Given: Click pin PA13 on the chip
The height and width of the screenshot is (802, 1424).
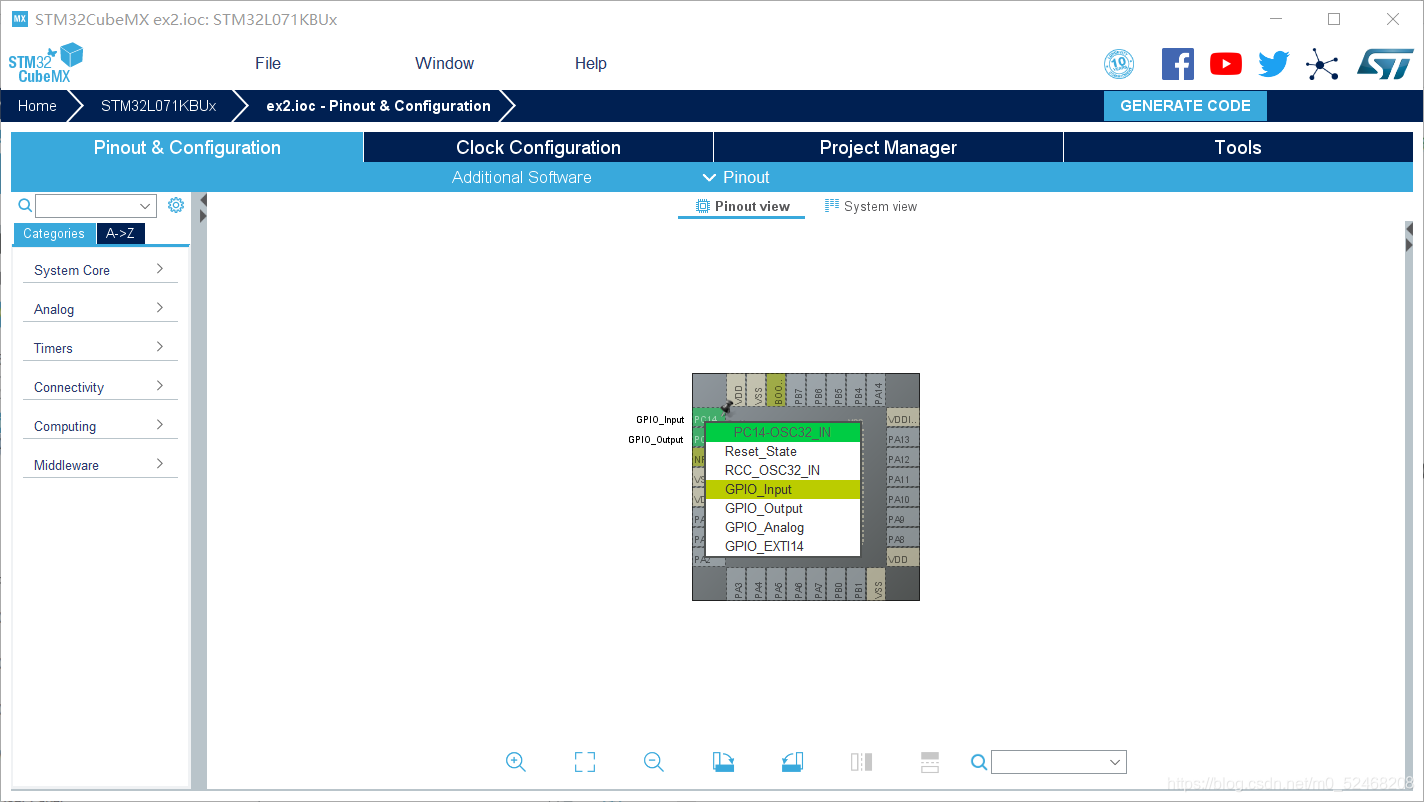Looking at the screenshot, I should (902, 439).
